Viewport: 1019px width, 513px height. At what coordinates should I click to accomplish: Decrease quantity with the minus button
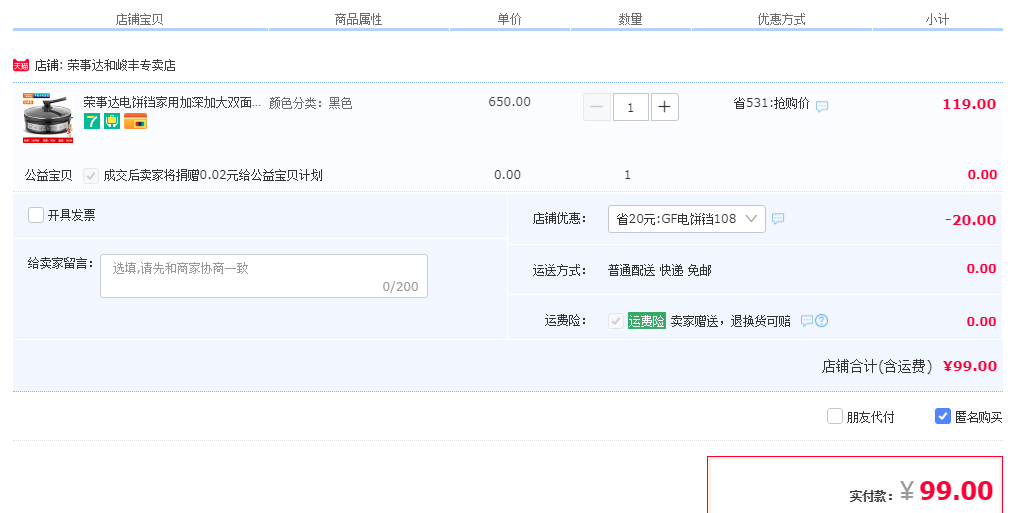point(597,107)
